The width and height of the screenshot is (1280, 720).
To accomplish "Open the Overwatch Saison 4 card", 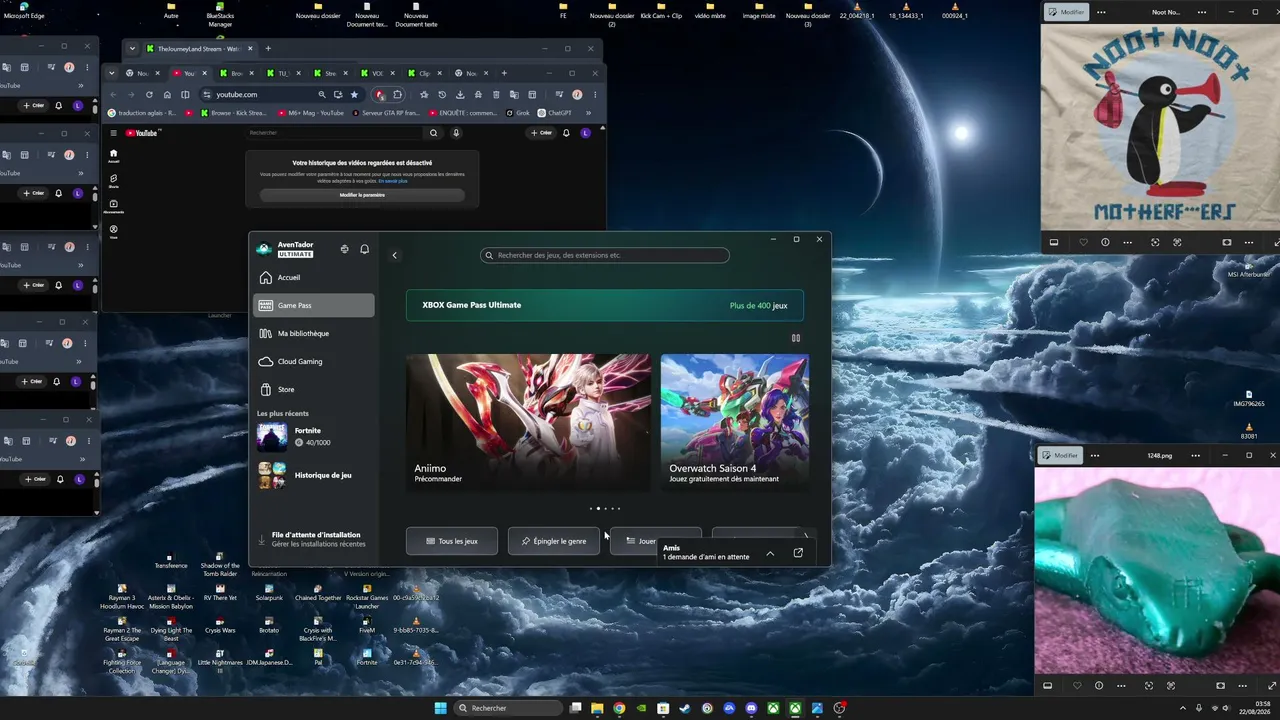I will click(735, 422).
